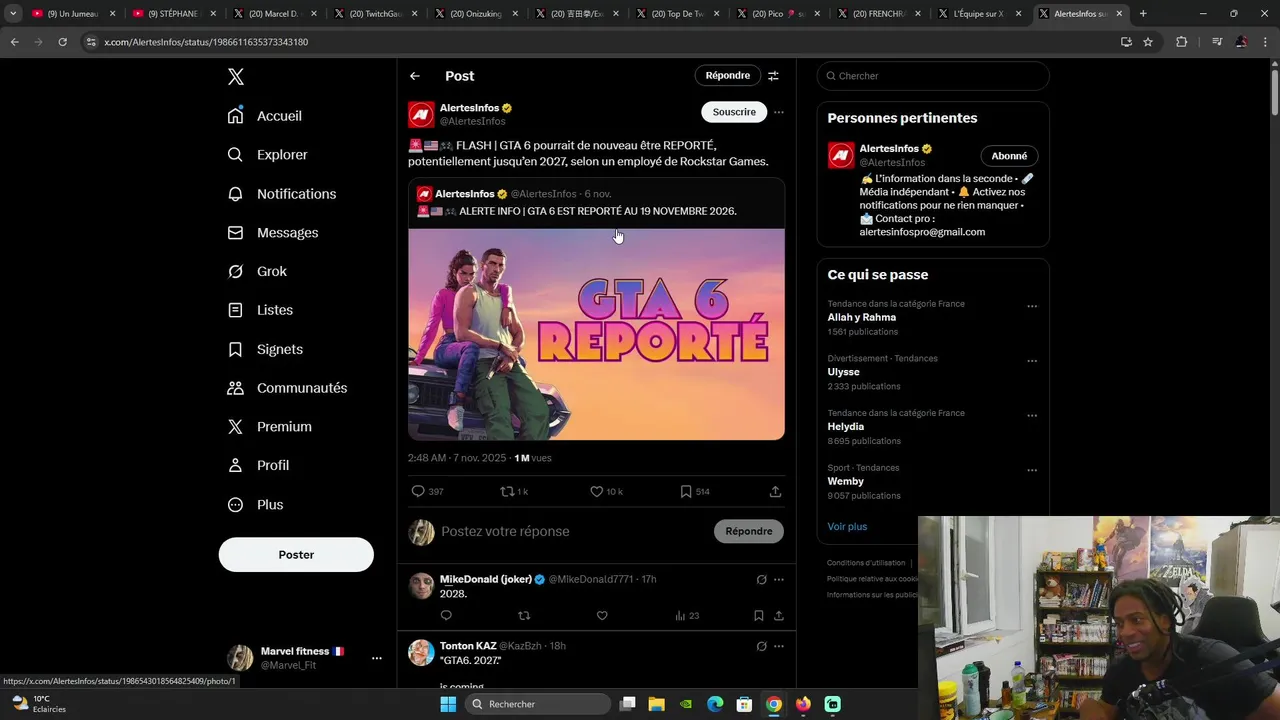This screenshot has width=1280, height=720.
Task: Bookmark this page with the star icon
Action: [x=1148, y=42]
